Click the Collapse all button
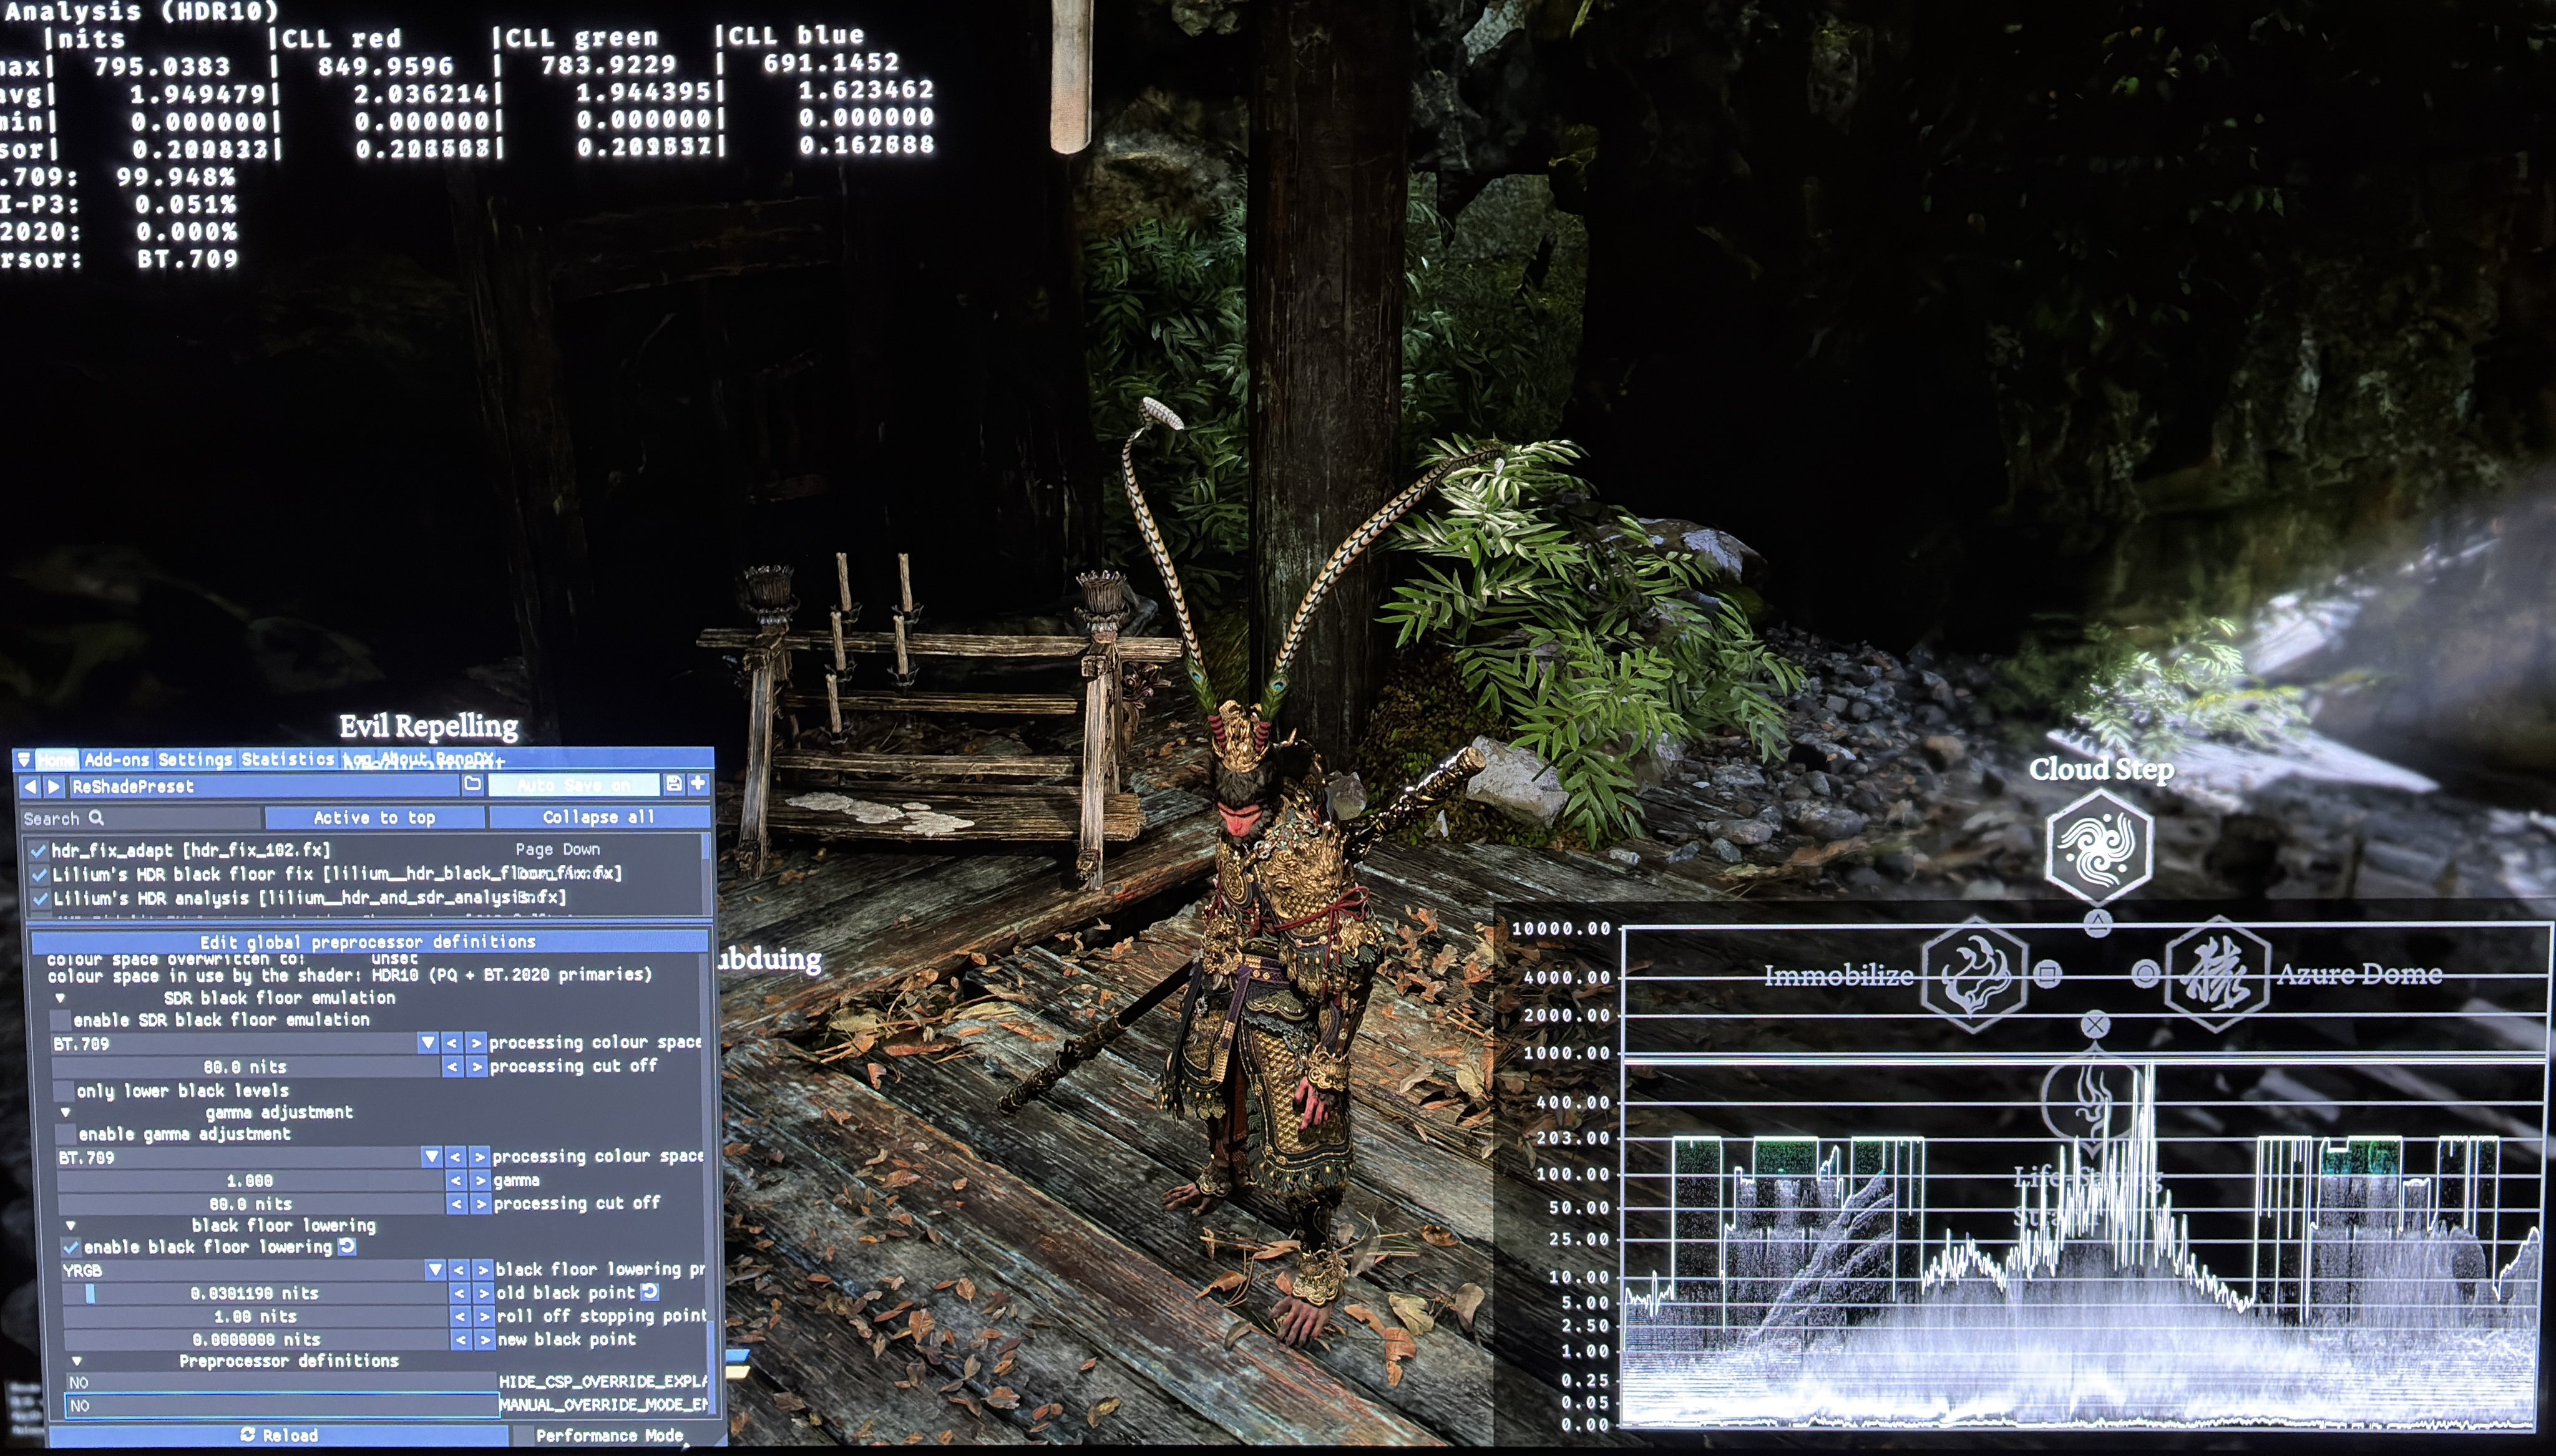 [x=599, y=817]
